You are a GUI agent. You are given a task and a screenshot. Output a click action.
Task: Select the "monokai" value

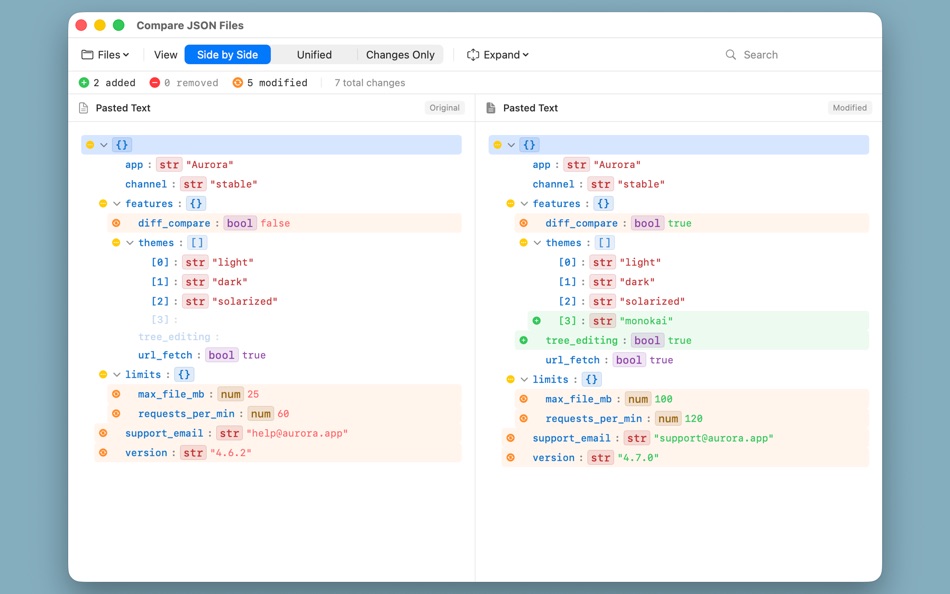tap(646, 321)
